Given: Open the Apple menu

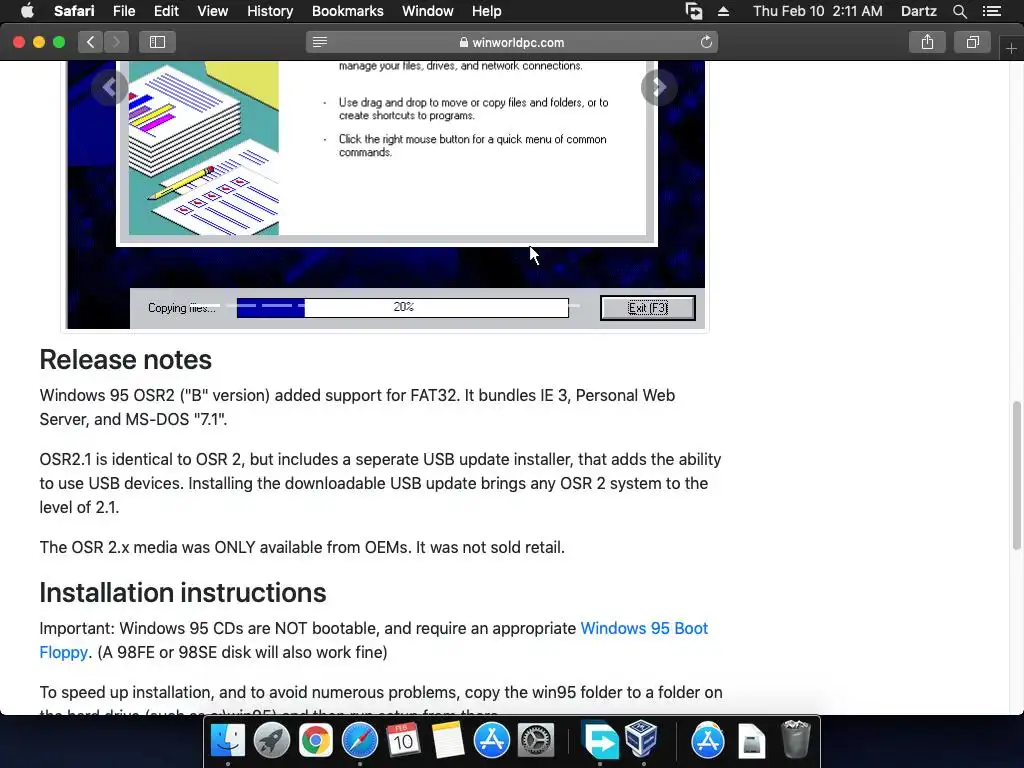Looking at the screenshot, I should [x=27, y=11].
